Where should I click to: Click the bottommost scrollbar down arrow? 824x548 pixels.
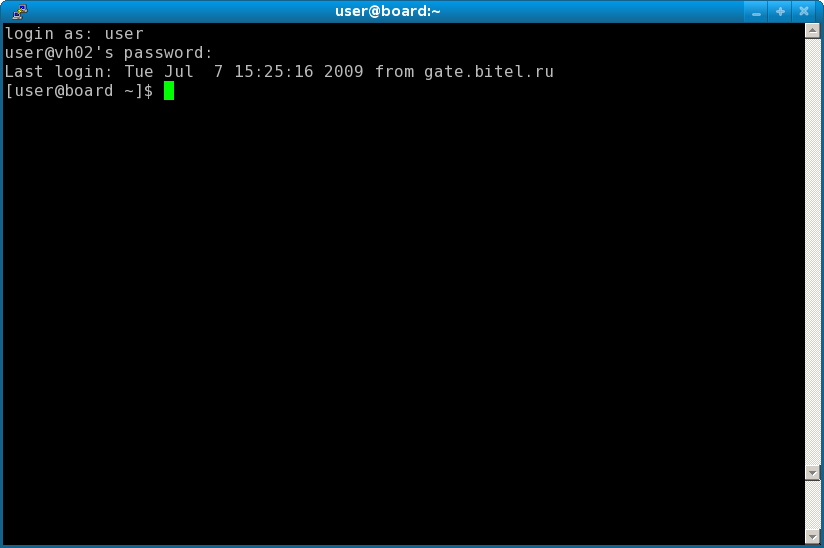coord(812,536)
